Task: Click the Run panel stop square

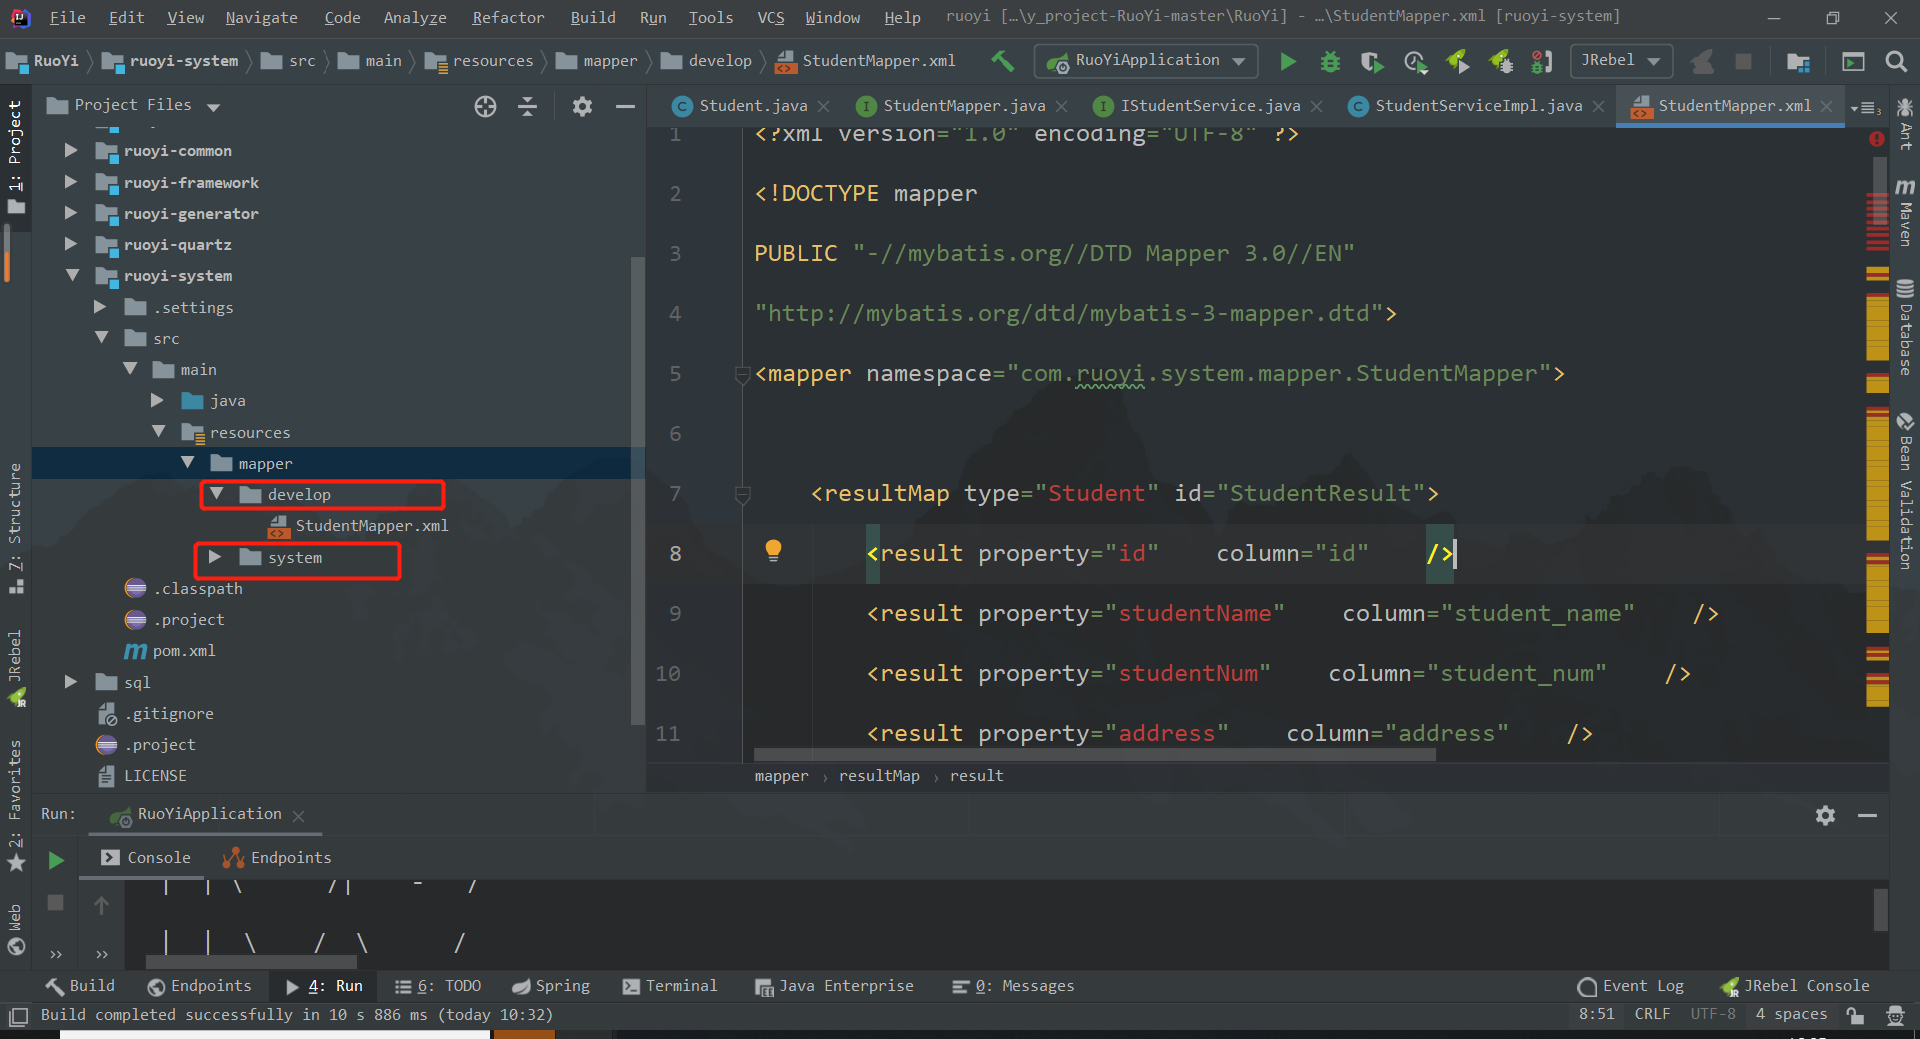Action: (x=56, y=902)
